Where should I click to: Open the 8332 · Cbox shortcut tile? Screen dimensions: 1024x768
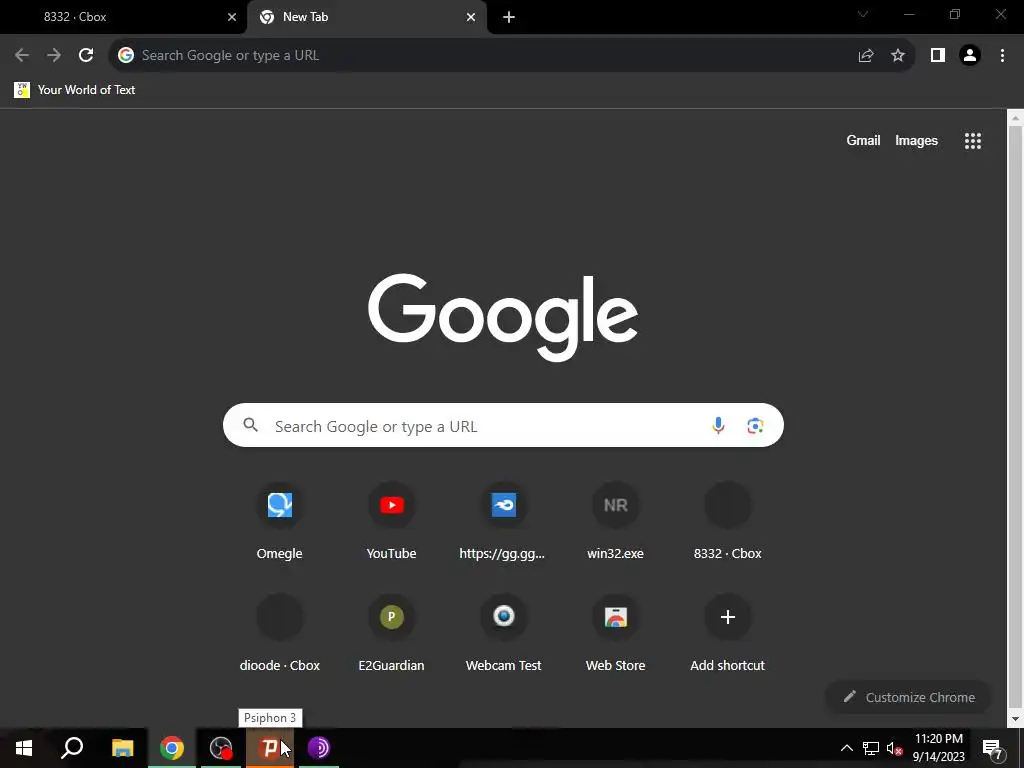[728, 522]
